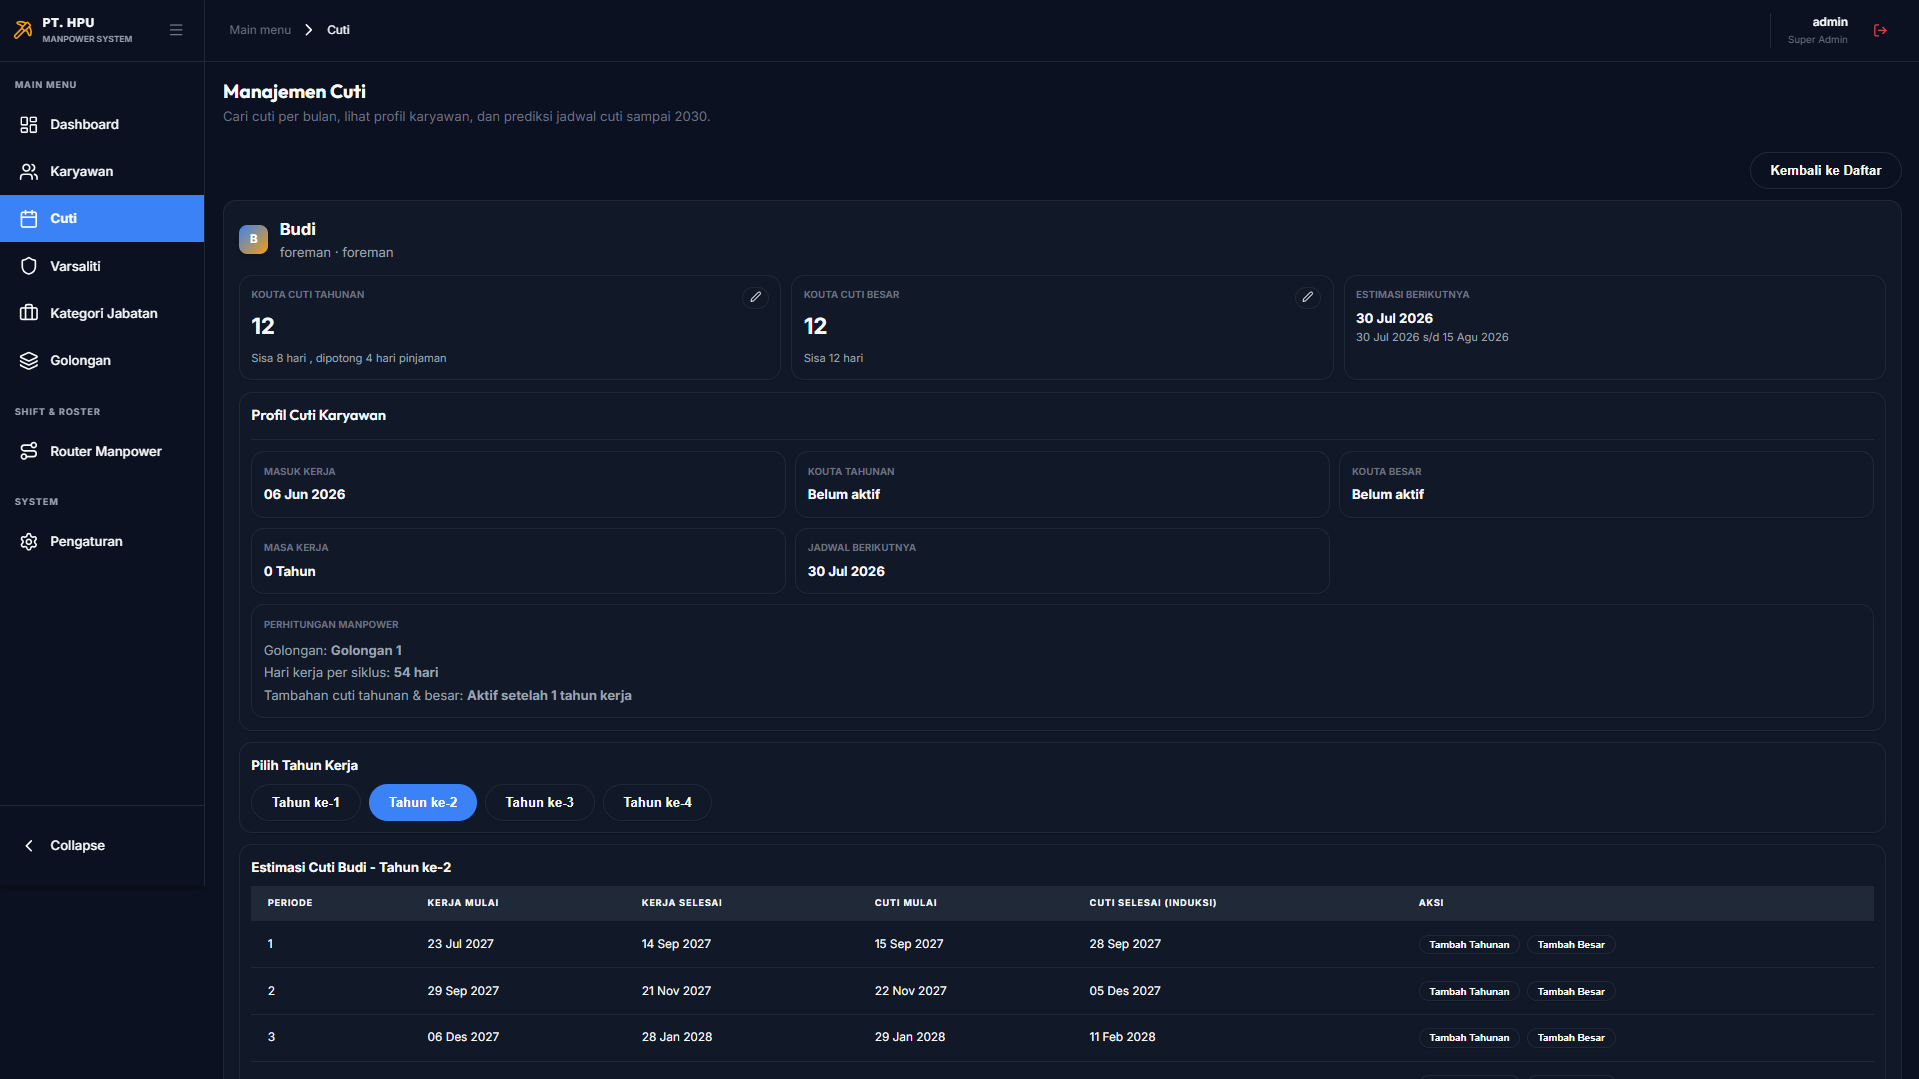Screen dimensions: 1919x1079
Task: Open Kategori Jabatan in sidebar
Action: point(102,313)
